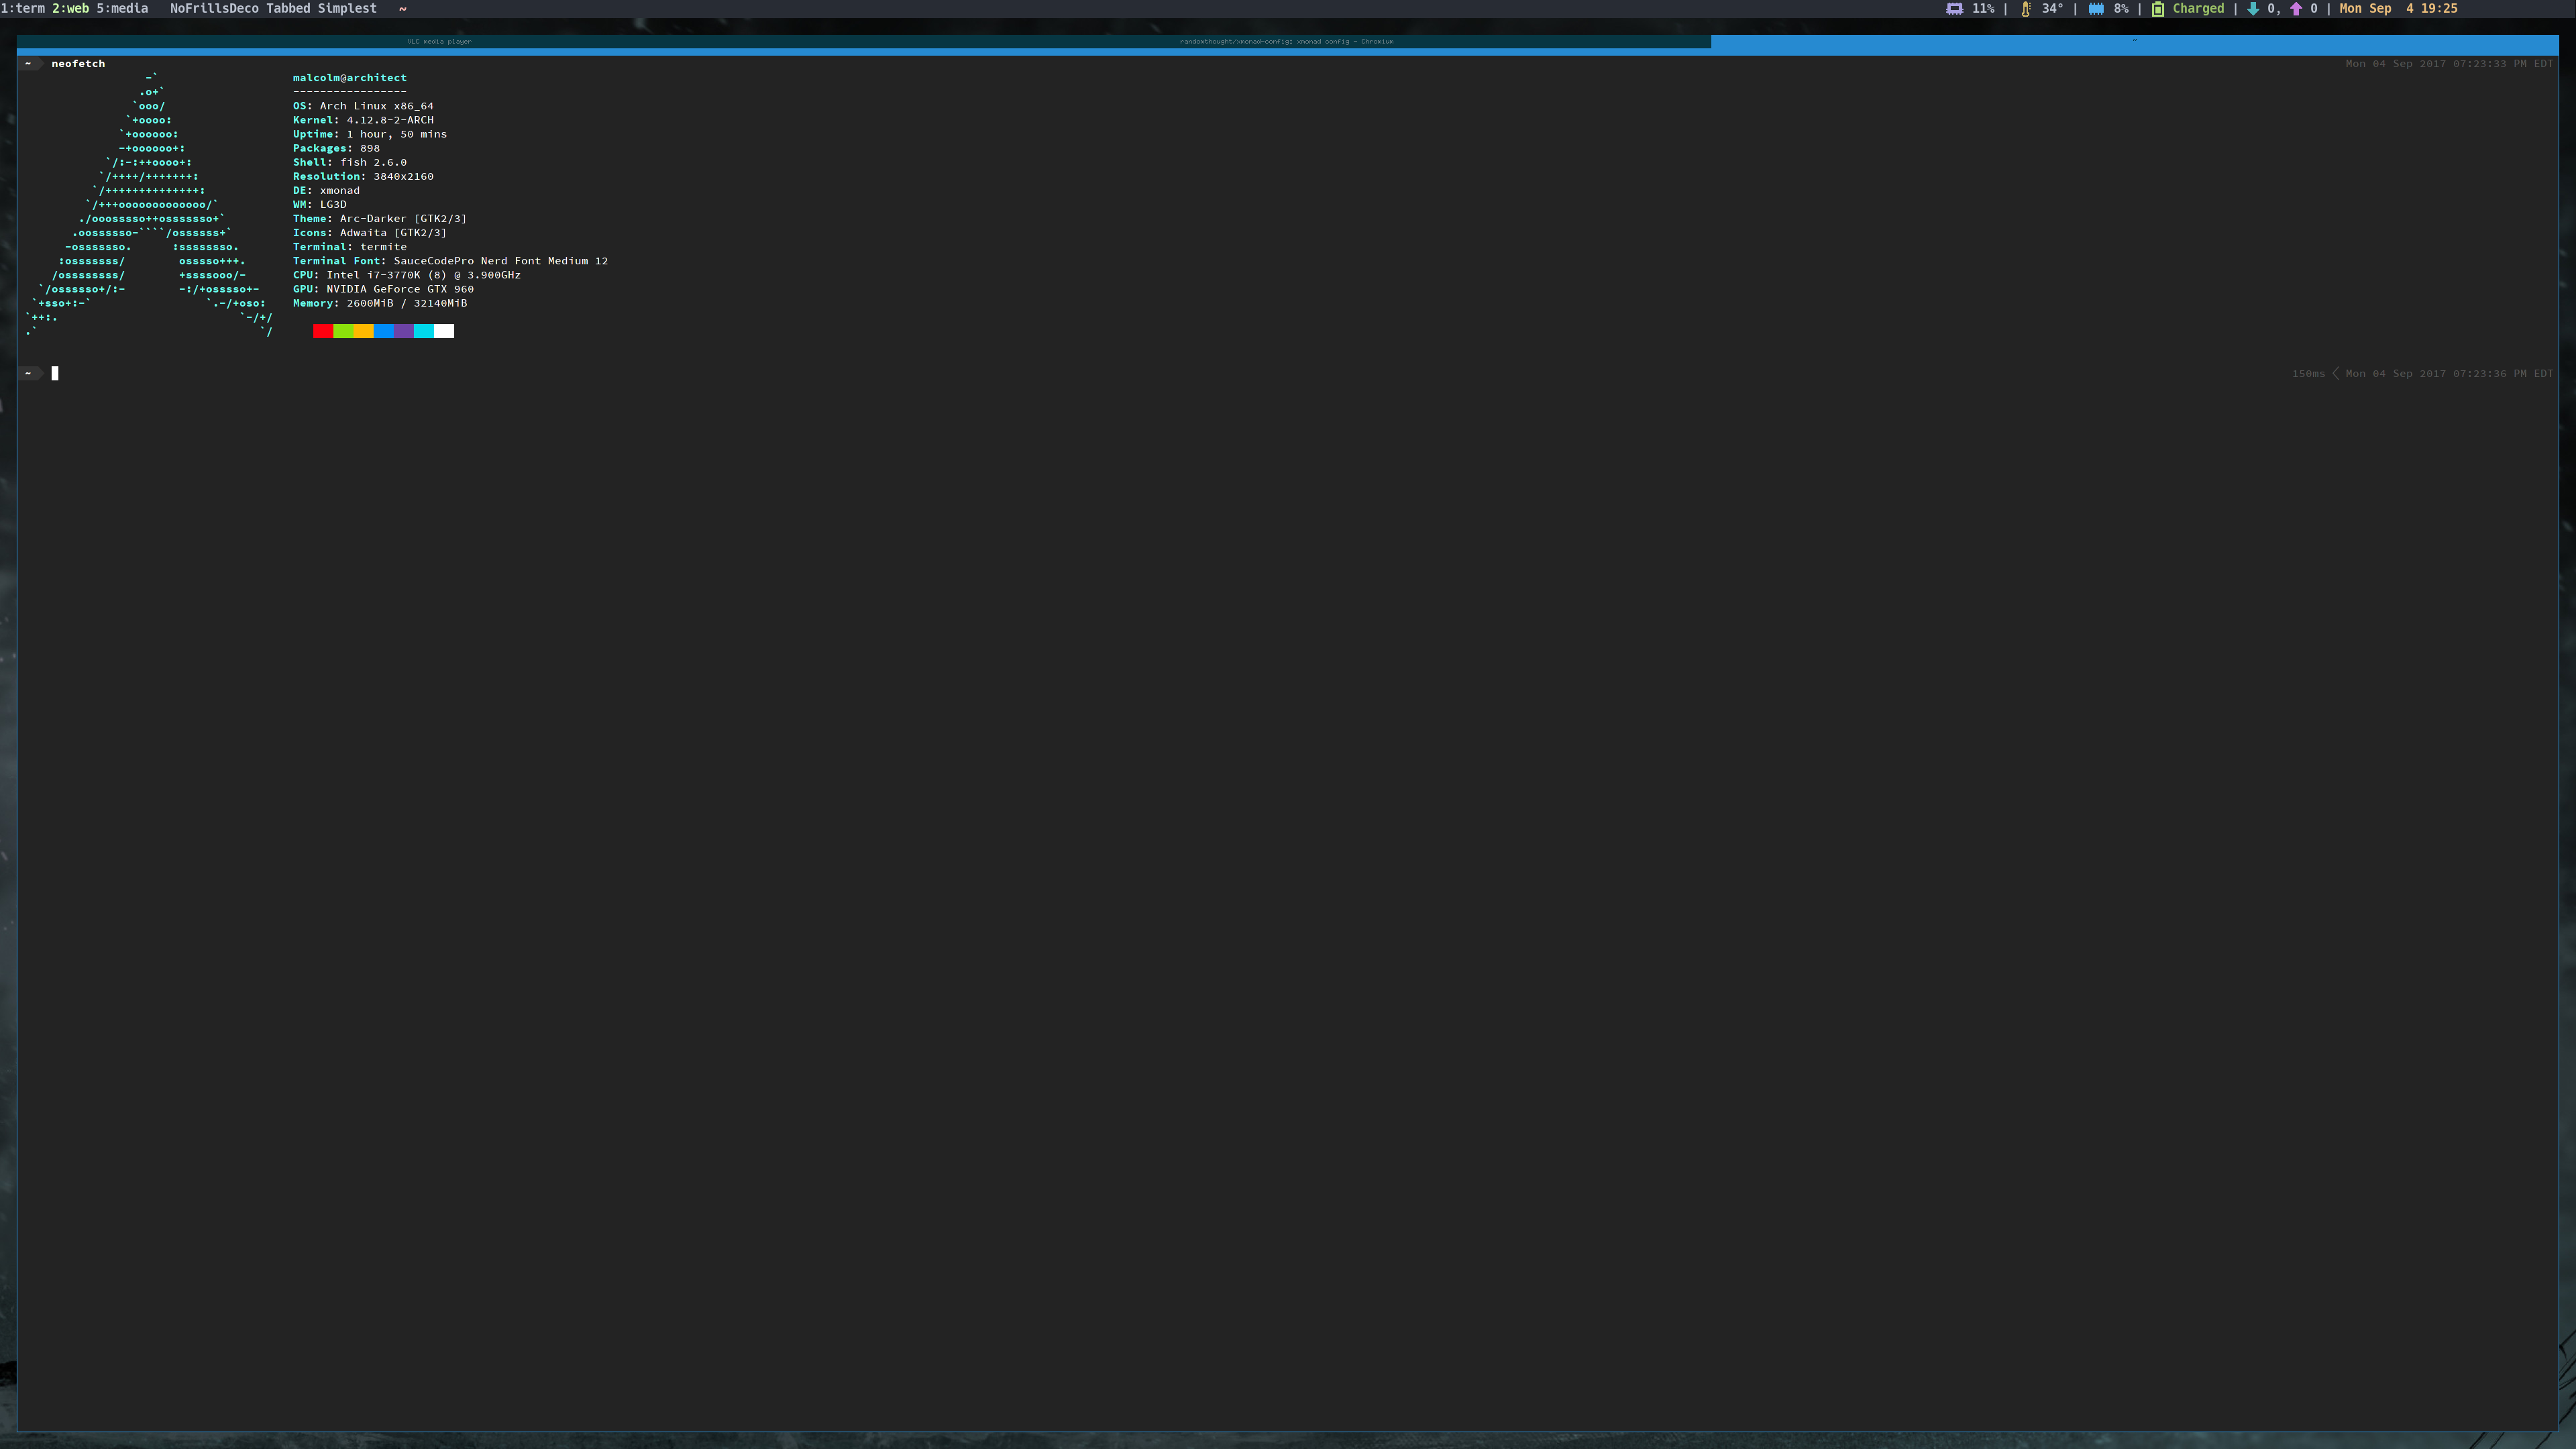Click the blue memory RAM icon
The width and height of the screenshot is (2576, 1449).
tap(2096, 9)
